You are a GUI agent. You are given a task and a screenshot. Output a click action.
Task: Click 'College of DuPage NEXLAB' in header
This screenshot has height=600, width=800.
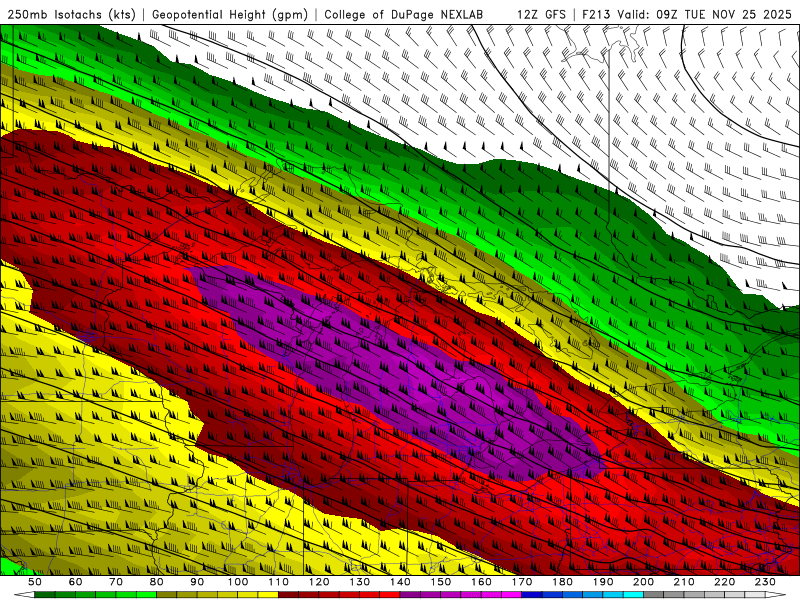point(404,14)
